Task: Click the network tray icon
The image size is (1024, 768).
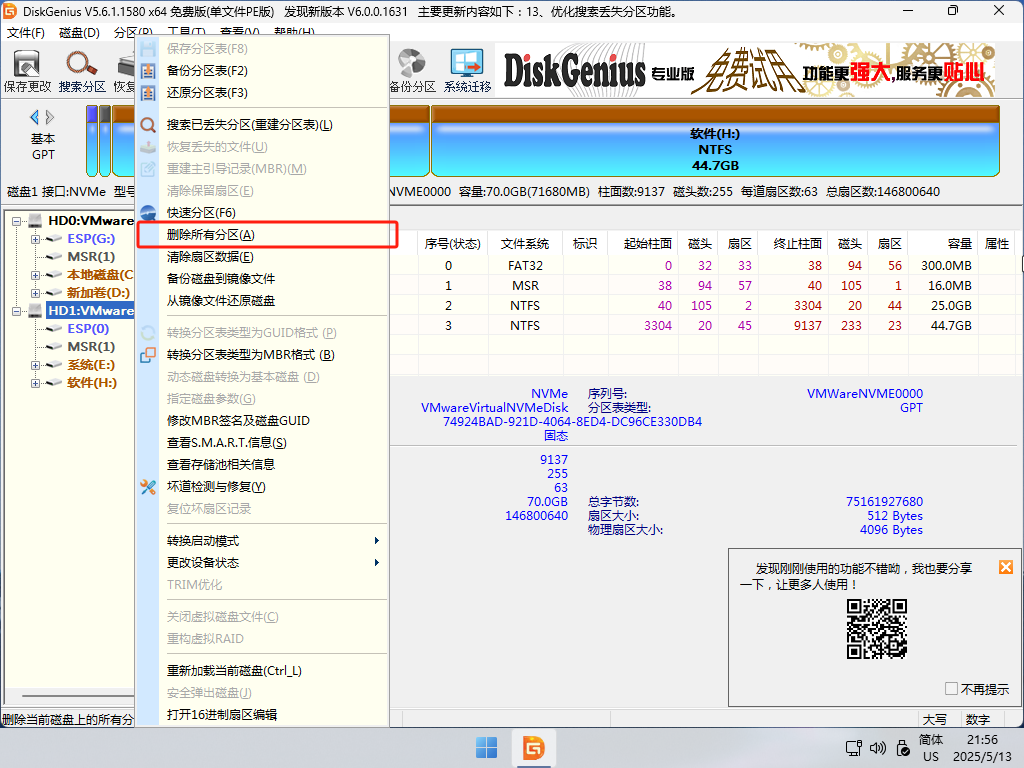Action: pyautogui.click(x=854, y=748)
